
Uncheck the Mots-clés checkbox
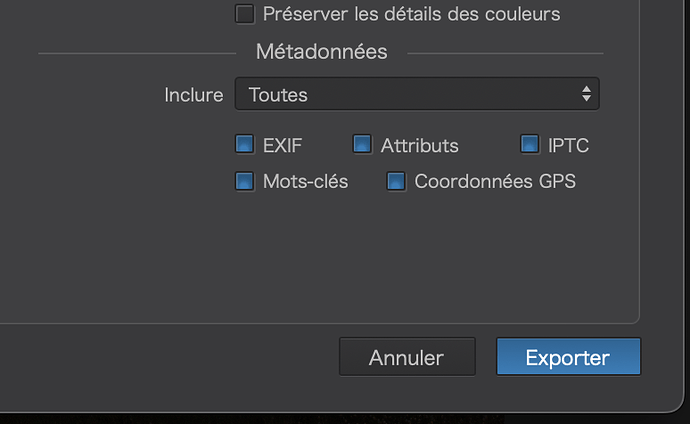[x=245, y=181]
